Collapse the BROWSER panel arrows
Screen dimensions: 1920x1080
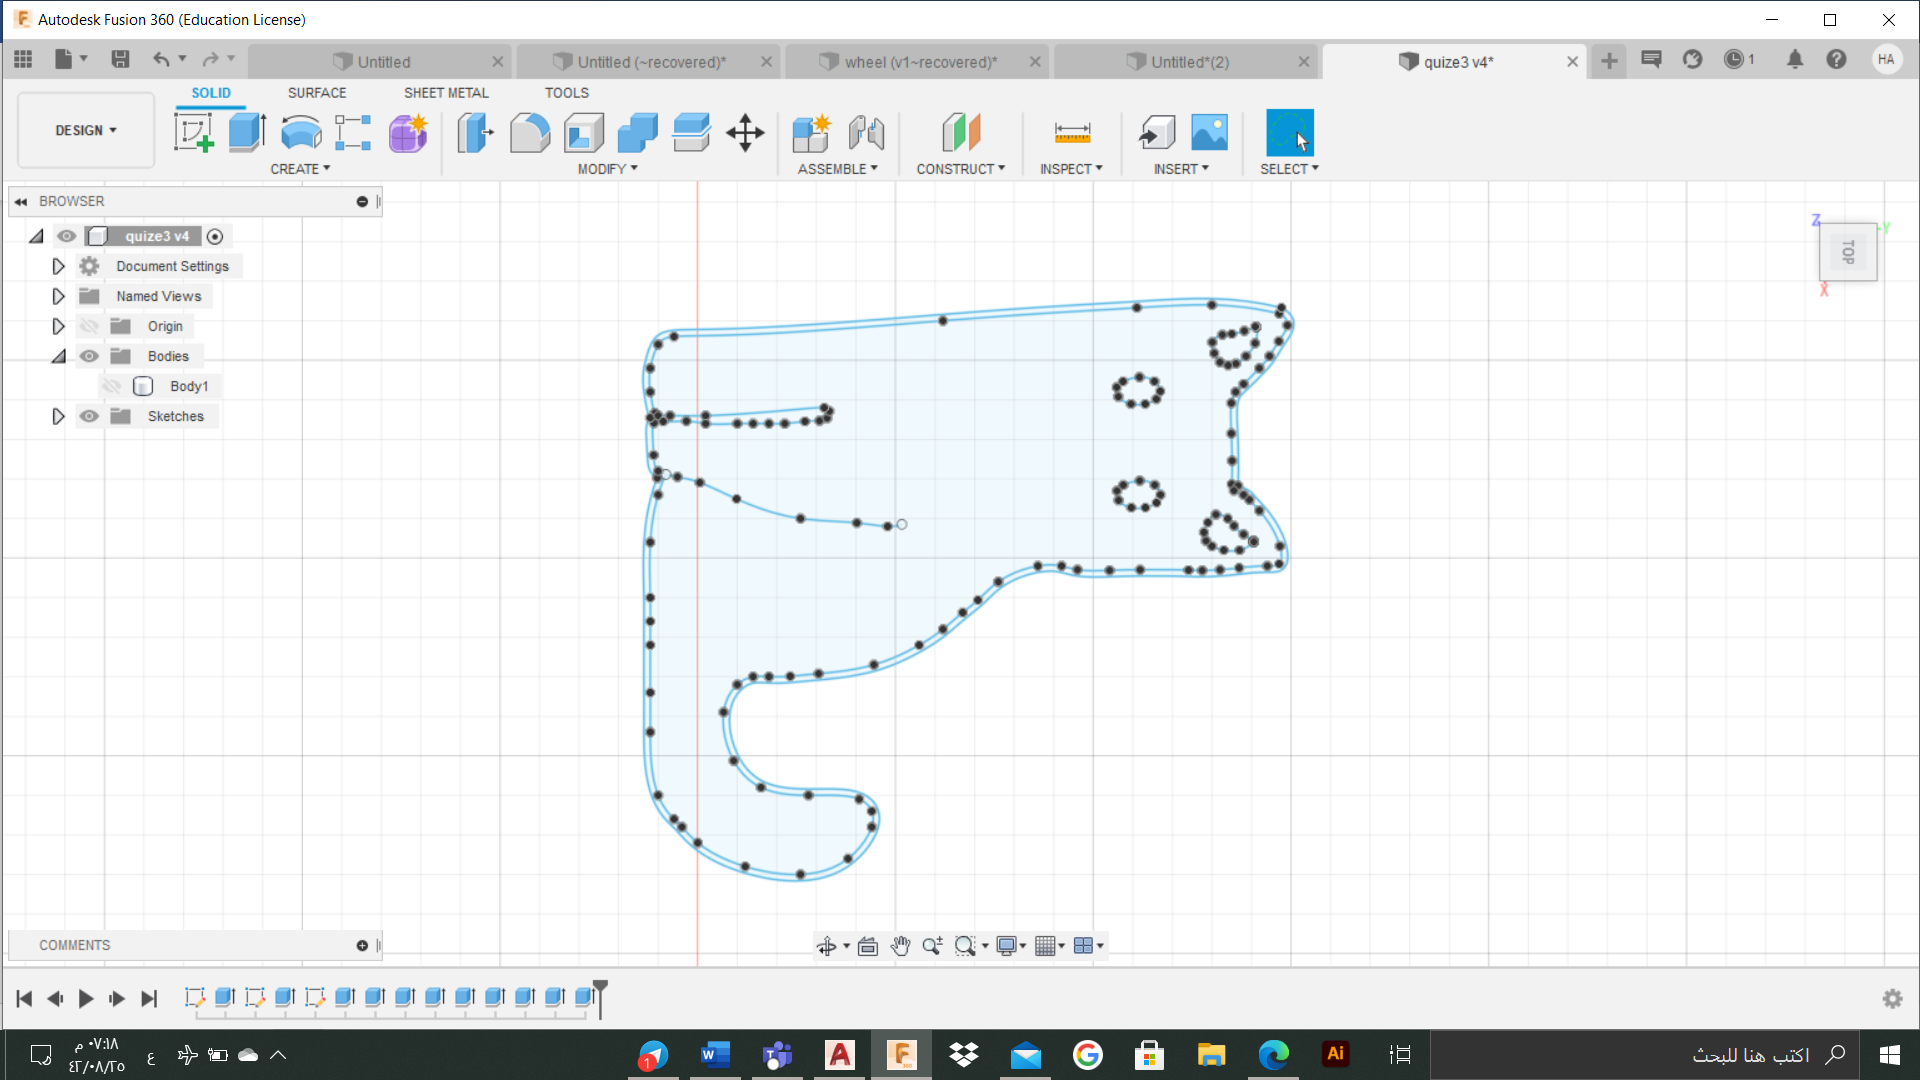(20, 201)
